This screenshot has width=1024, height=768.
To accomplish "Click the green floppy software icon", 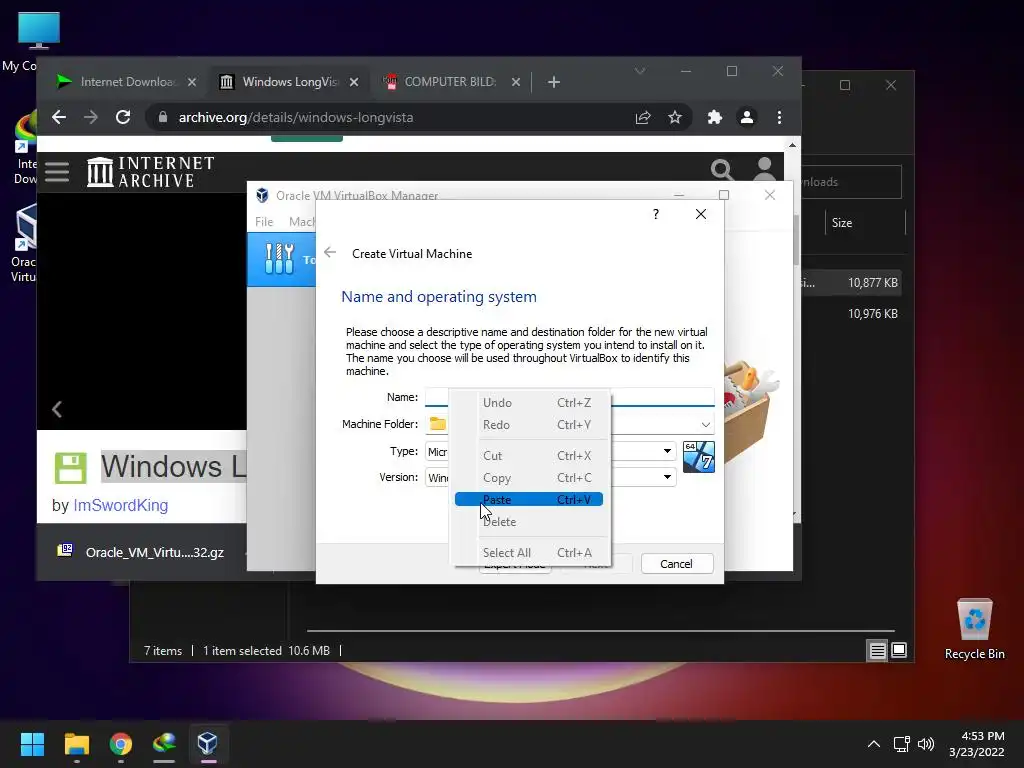I will 71,468.
